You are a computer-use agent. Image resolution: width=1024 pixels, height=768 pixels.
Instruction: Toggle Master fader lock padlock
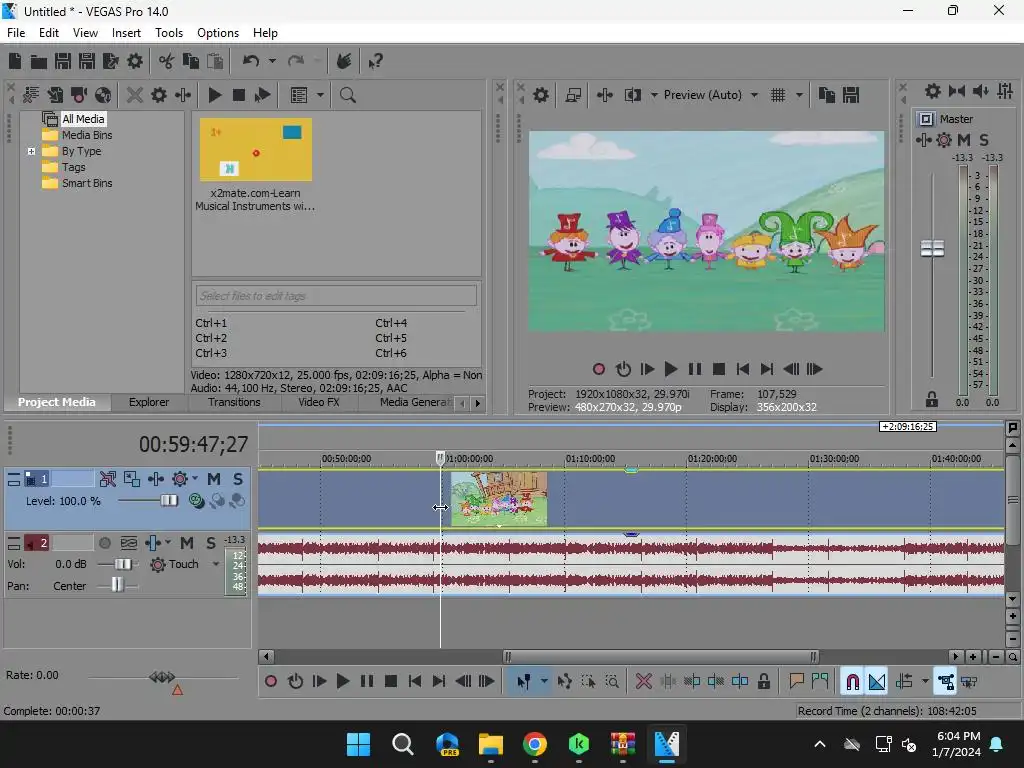[x=932, y=399]
